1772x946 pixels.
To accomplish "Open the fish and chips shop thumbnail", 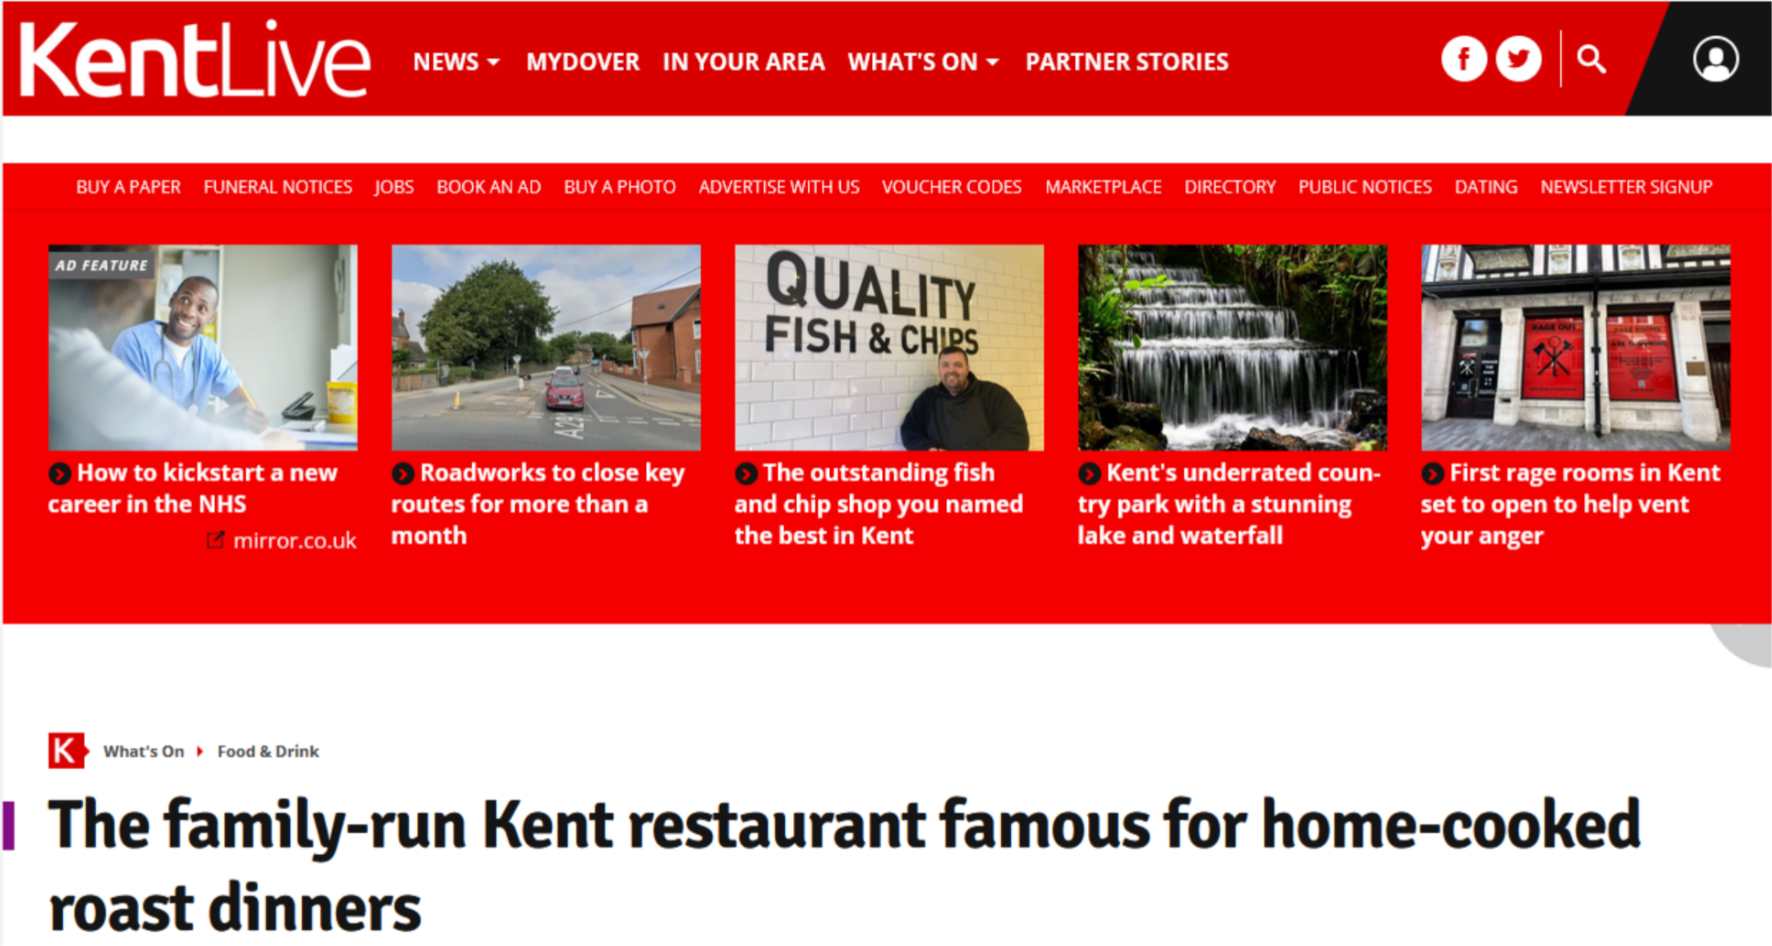I will (889, 347).
